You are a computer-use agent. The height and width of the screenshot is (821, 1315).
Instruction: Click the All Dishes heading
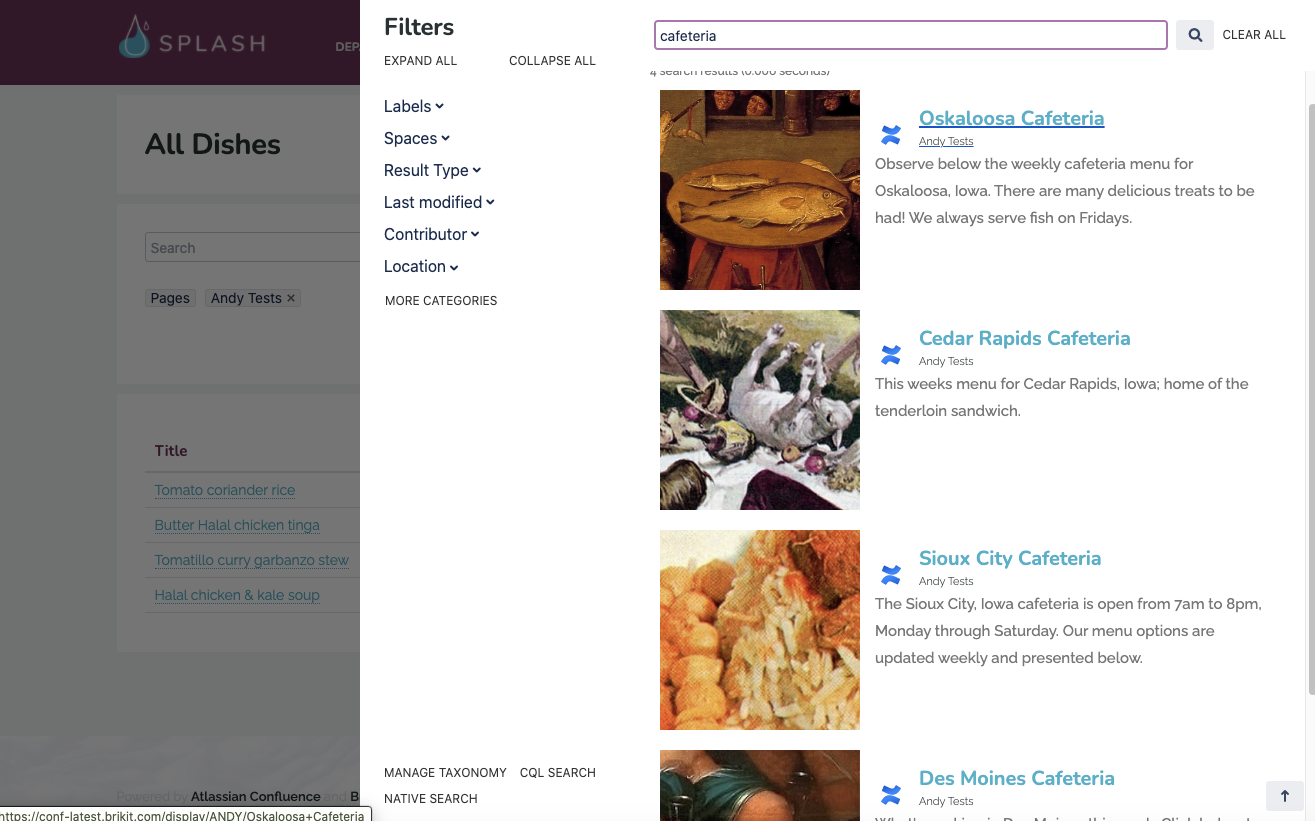(213, 144)
